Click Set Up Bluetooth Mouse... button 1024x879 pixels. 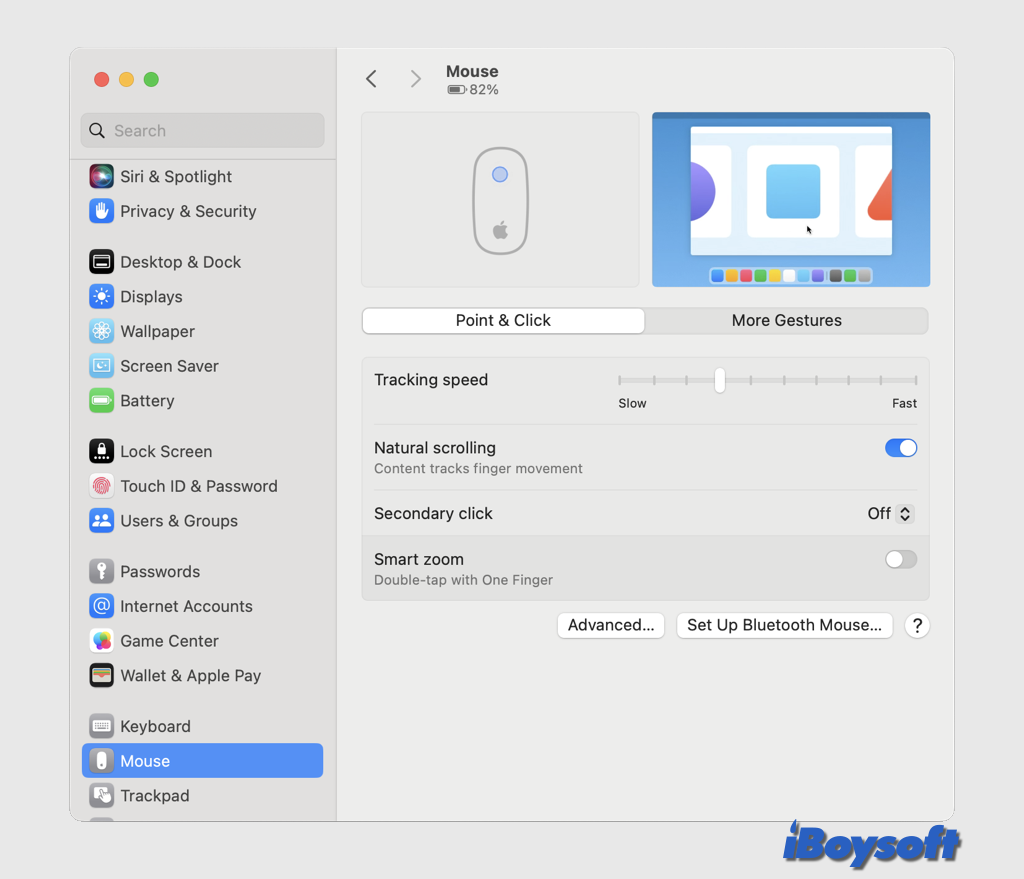click(x=784, y=625)
